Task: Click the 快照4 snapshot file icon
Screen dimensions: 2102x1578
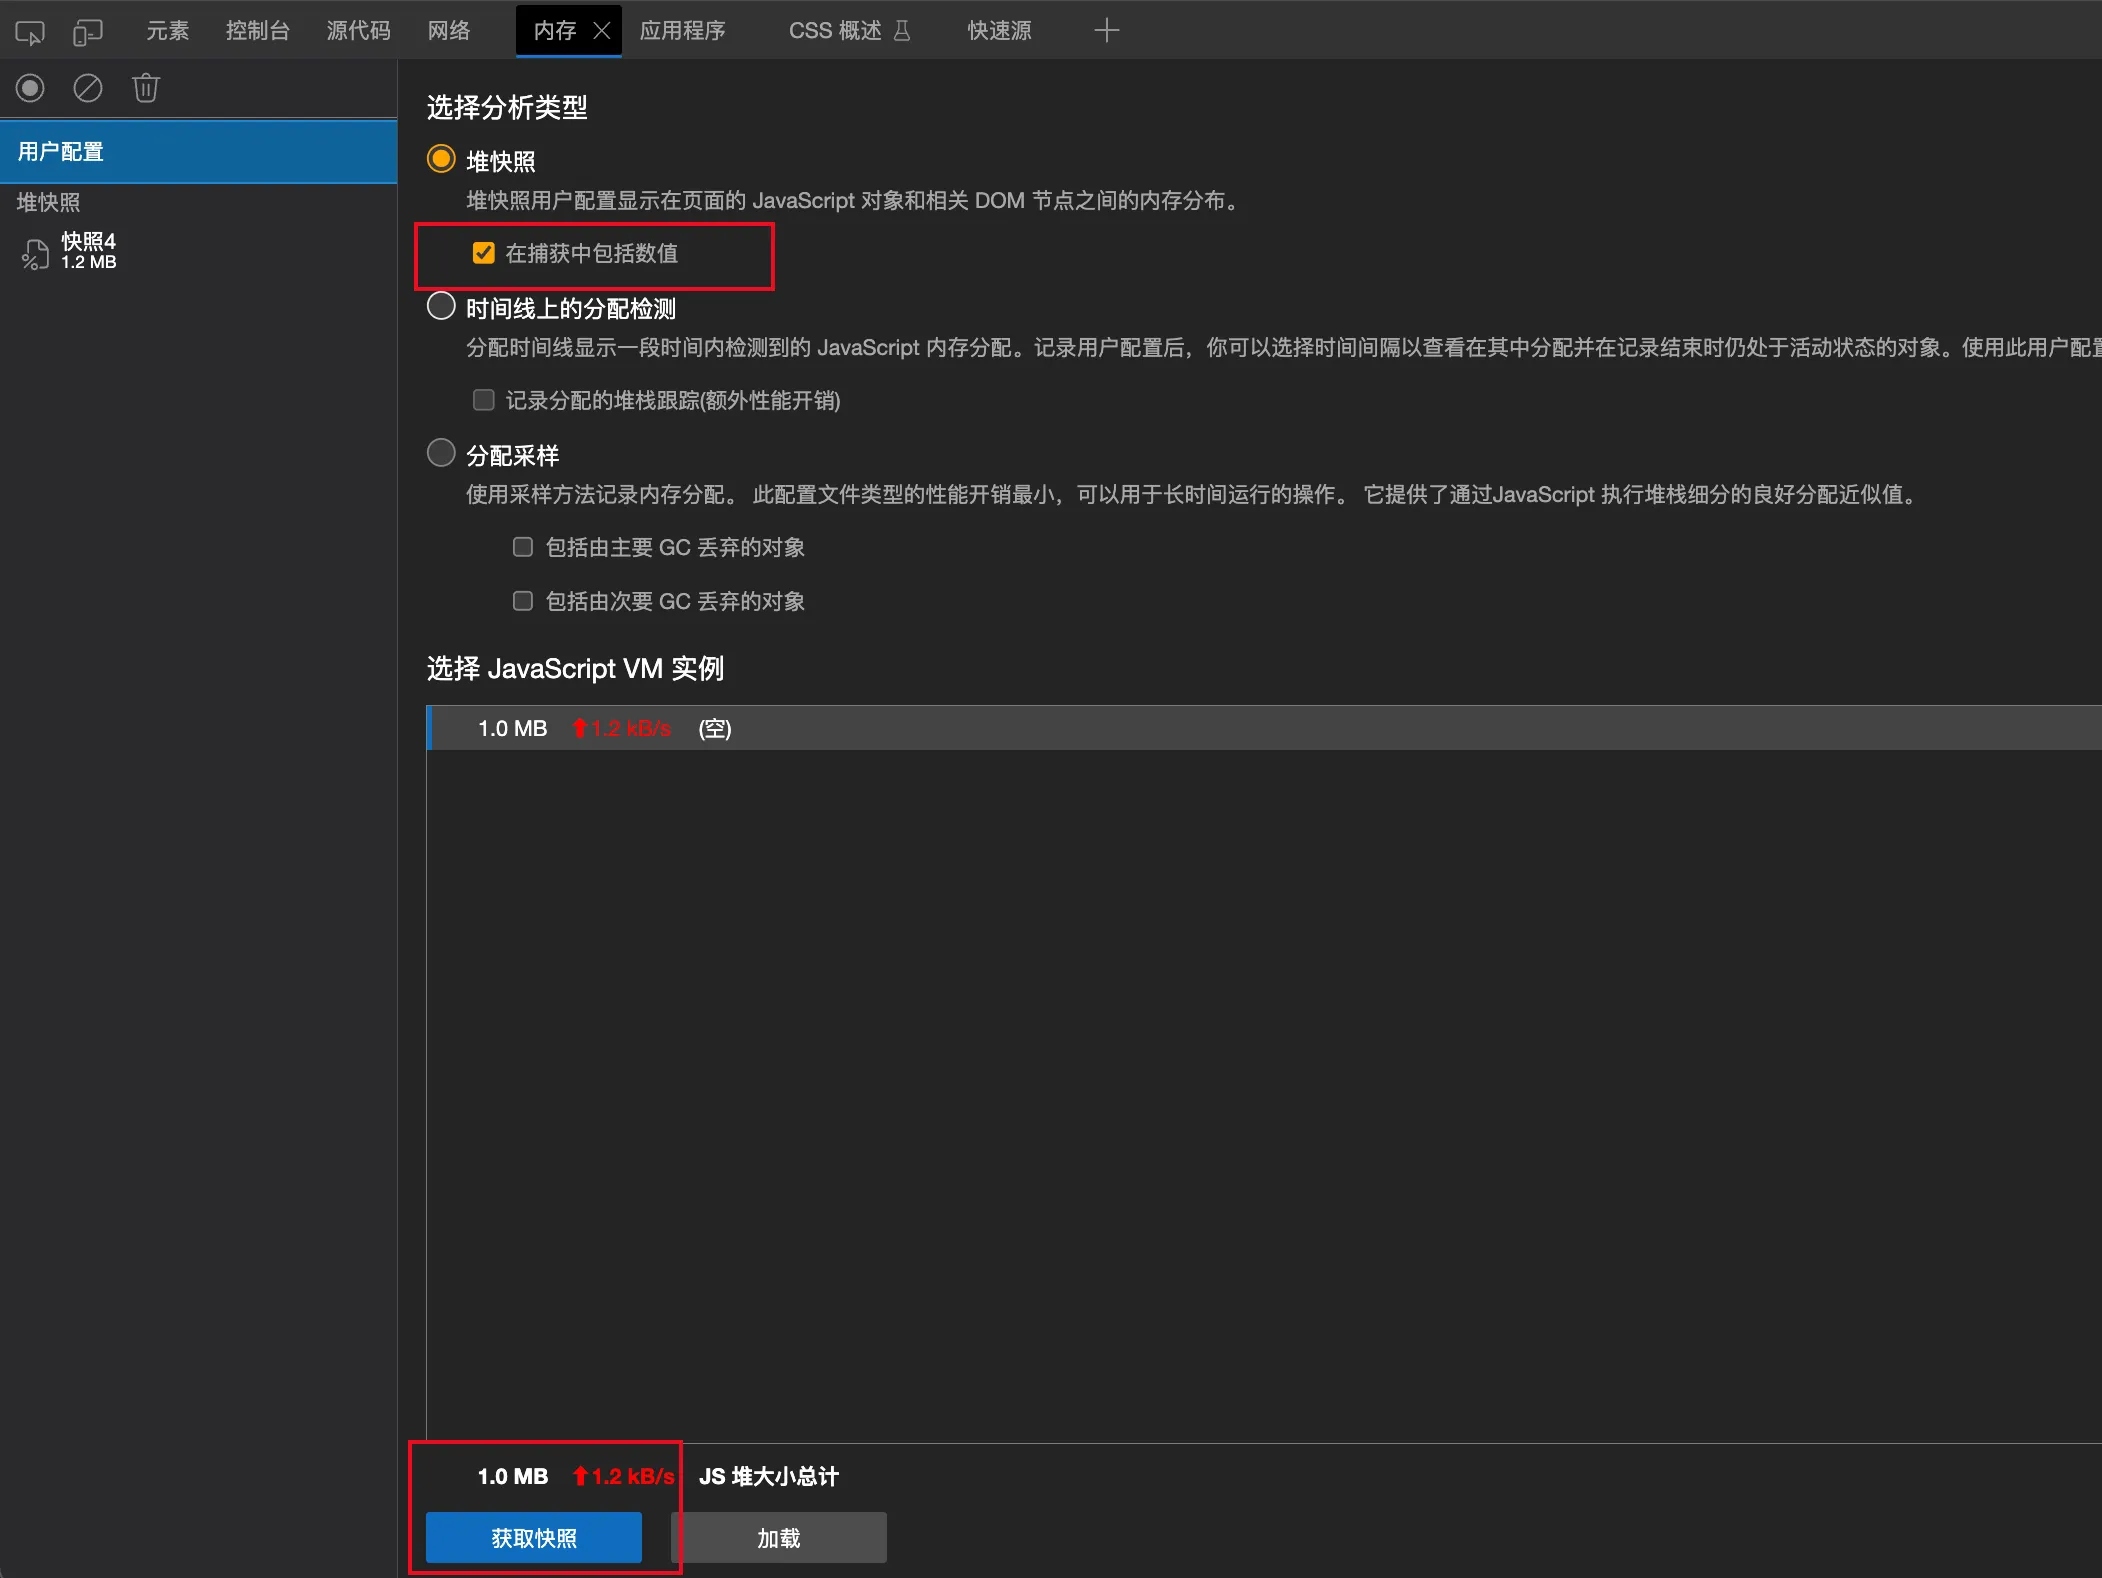Action: point(35,254)
